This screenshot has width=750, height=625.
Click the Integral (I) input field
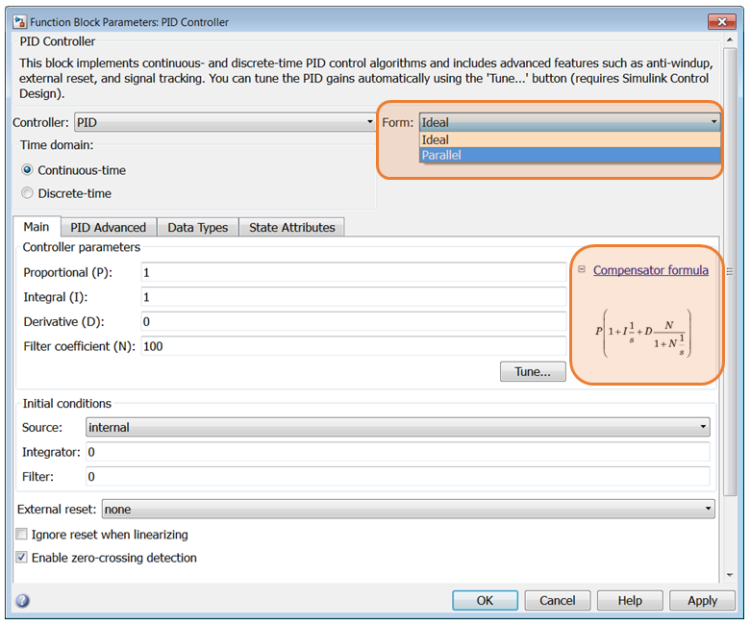coord(353,297)
